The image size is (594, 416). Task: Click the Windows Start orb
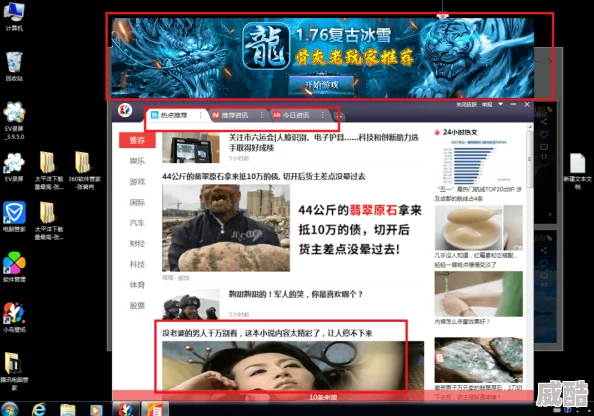10,409
